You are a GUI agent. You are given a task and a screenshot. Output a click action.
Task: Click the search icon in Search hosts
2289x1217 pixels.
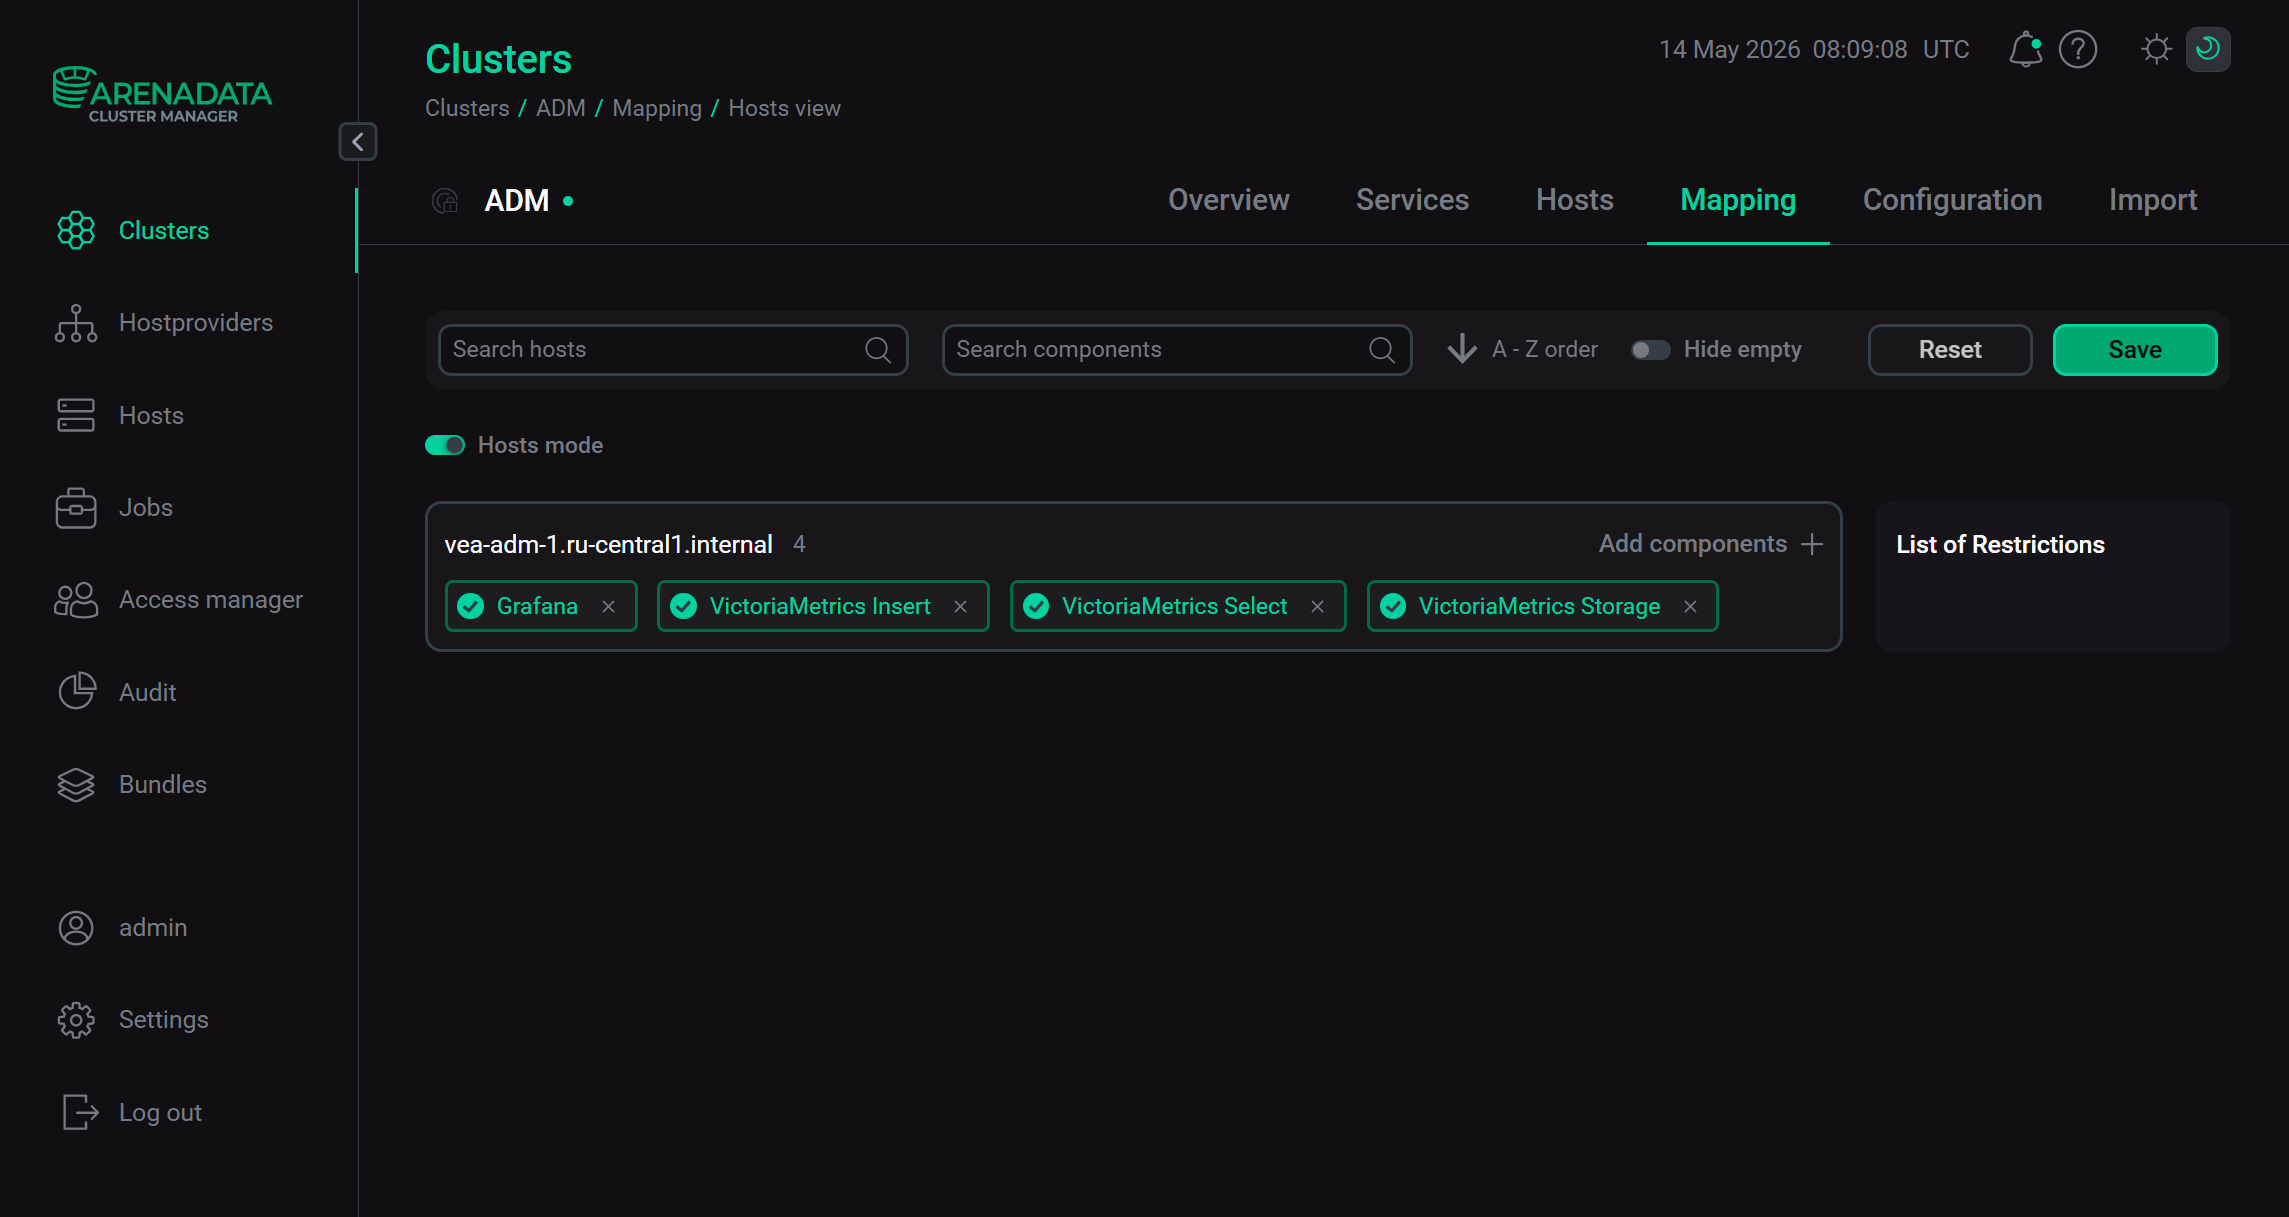point(878,350)
